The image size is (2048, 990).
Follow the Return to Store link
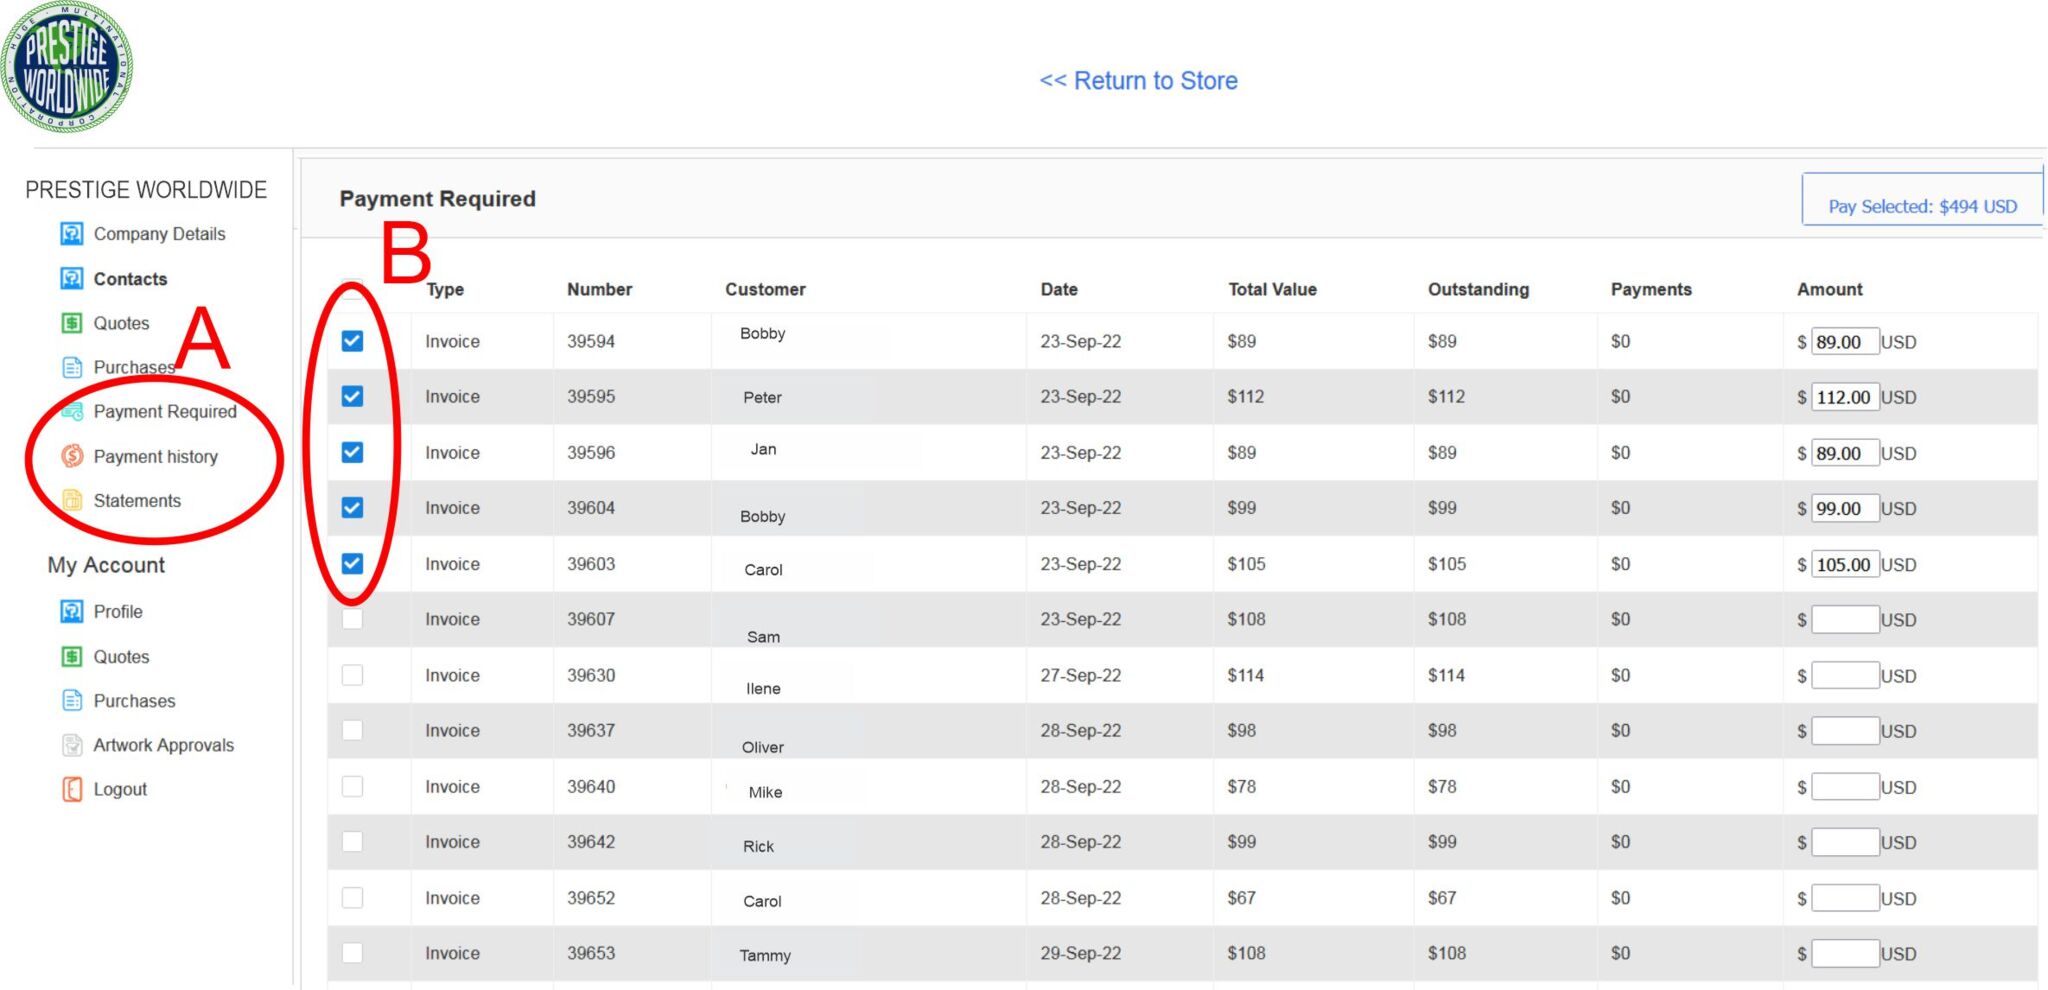pos(1138,81)
